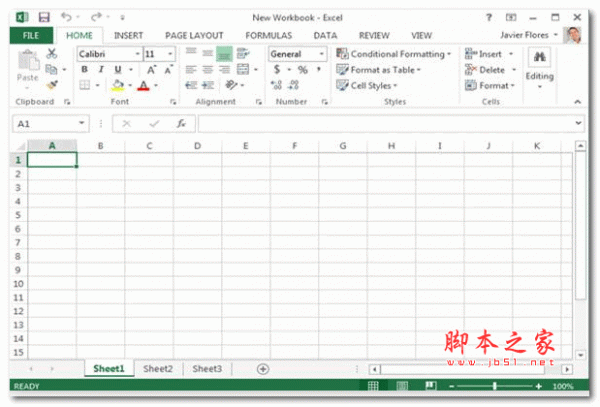Toggle Bold formatting

[85, 70]
